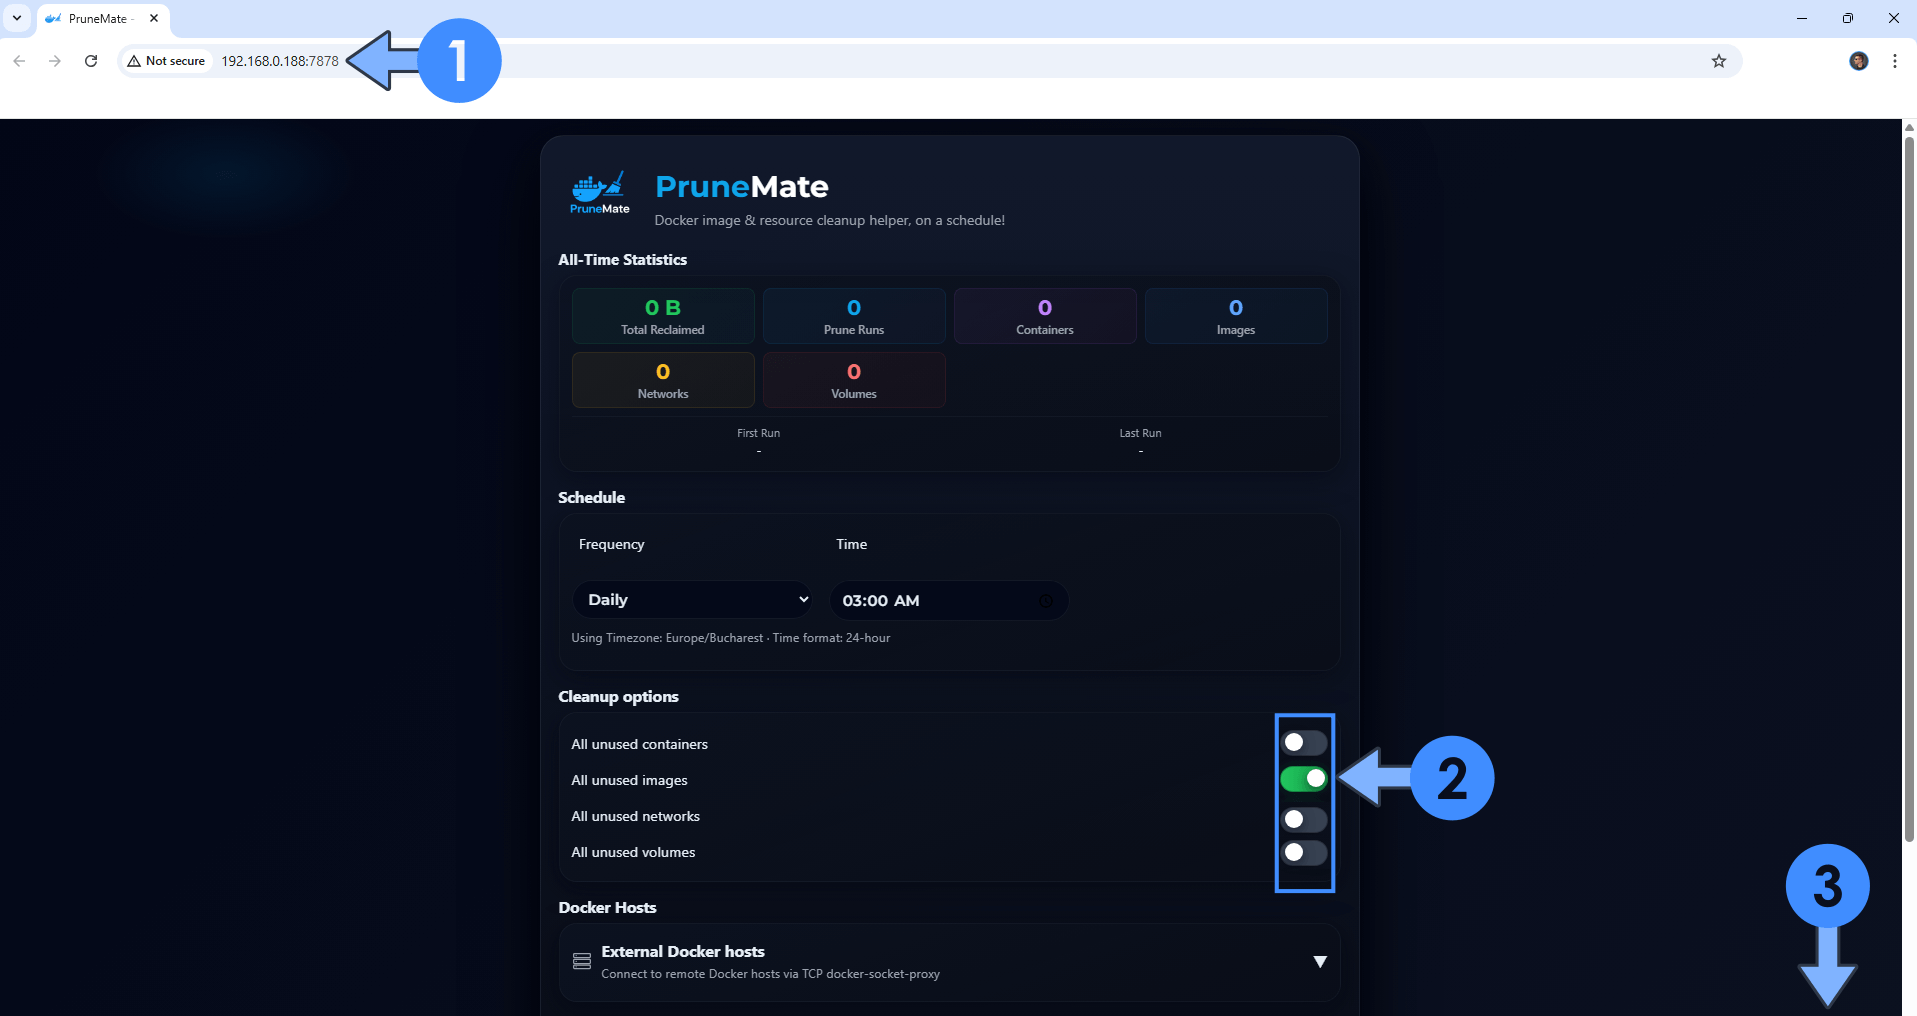The image size is (1917, 1016).
Task: Bookmark the page via the star icon
Action: point(1718,61)
